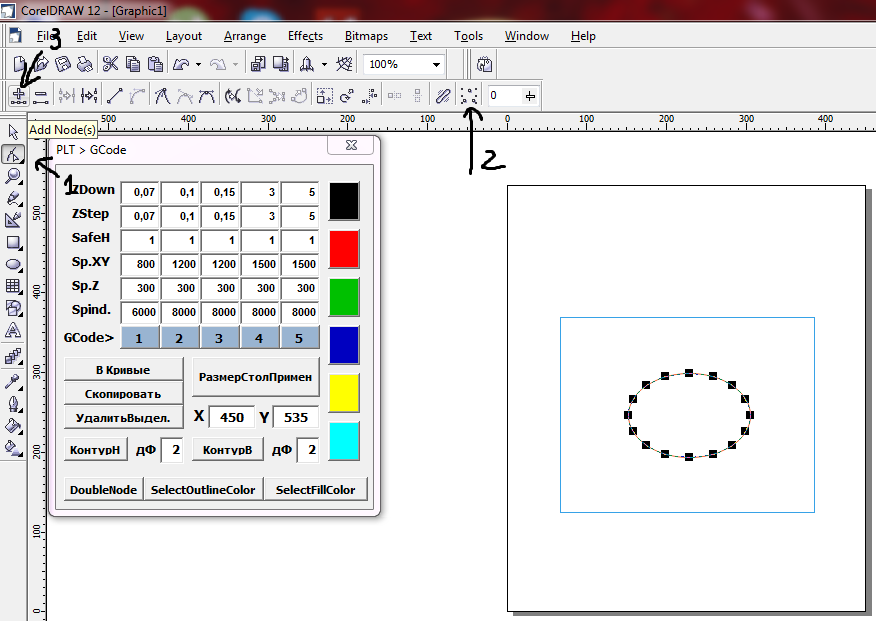Open the Tools menu
This screenshot has width=876, height=621.
coord(468,36)
